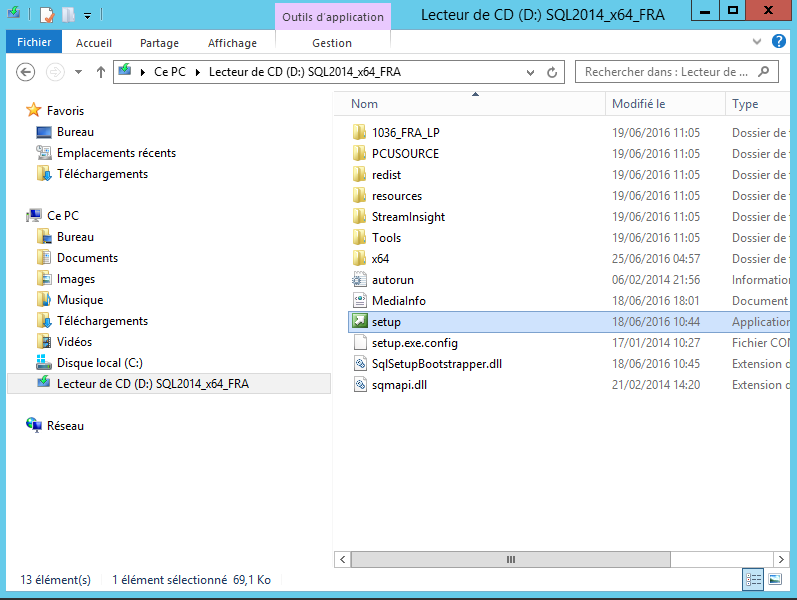
Task: Click the search magnifier icon
Action: 763,72
